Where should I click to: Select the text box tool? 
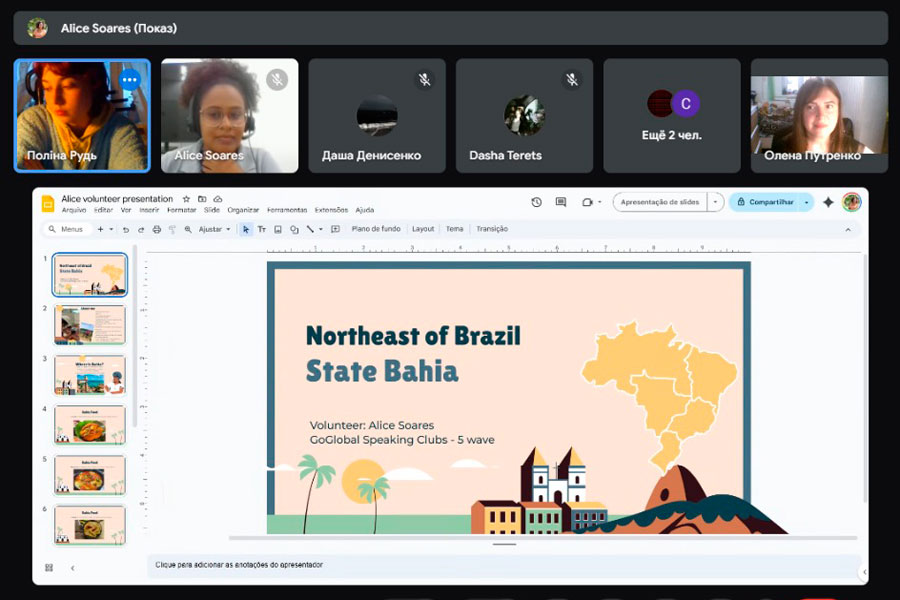point(262,229)
